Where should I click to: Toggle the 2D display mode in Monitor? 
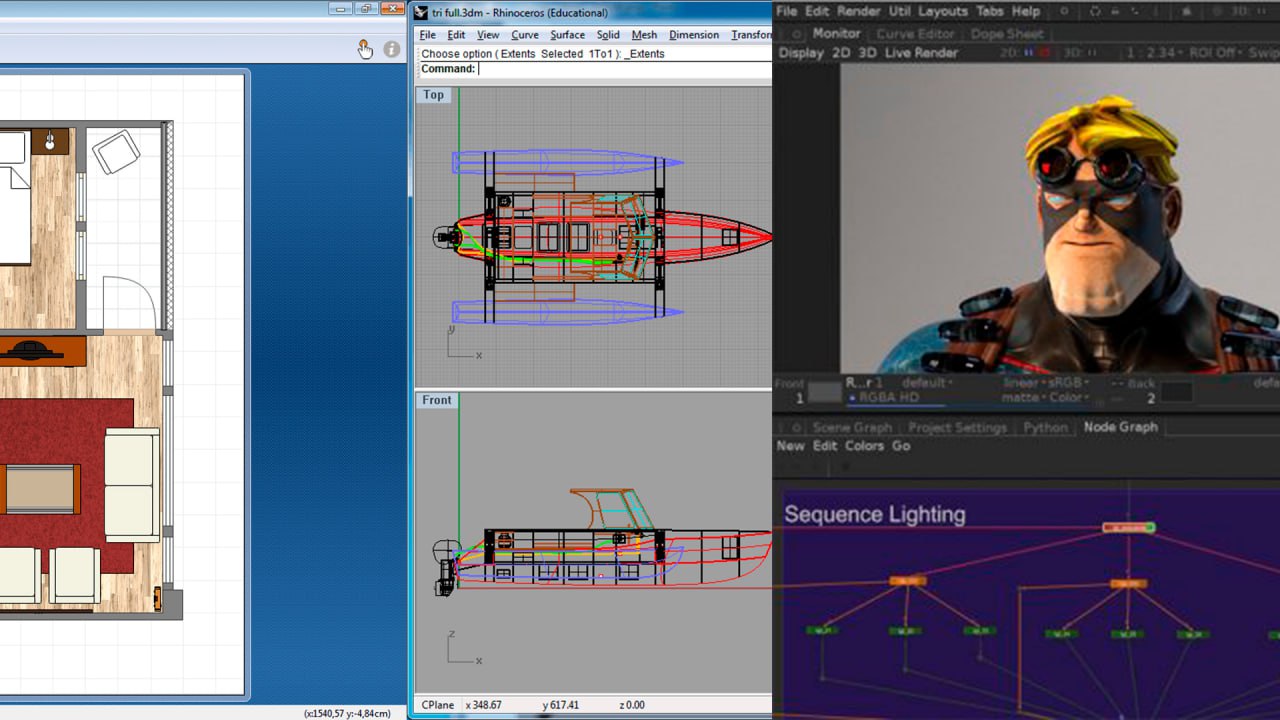coord(843,53)
